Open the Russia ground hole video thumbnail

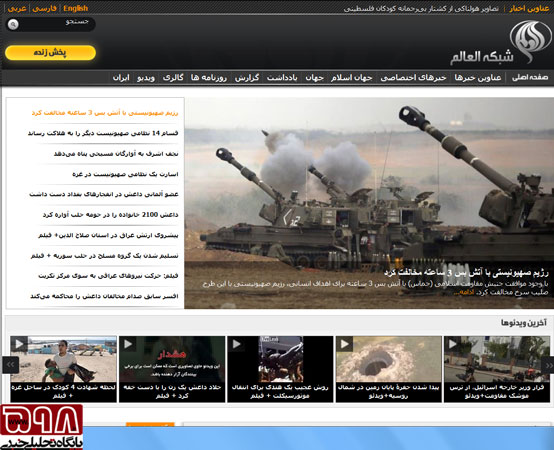tap(389, 359)
